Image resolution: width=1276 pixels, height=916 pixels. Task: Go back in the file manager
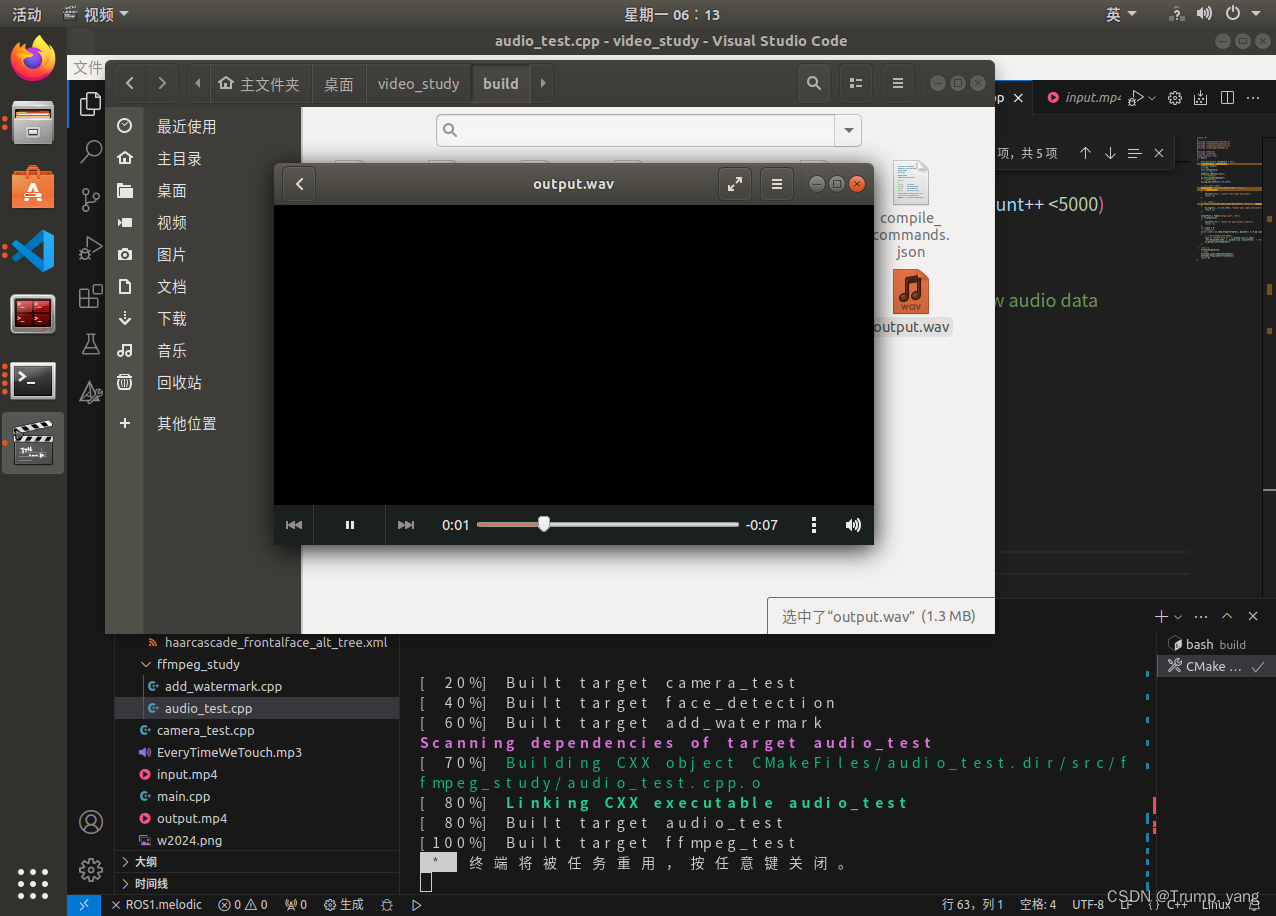pos(130,83)
